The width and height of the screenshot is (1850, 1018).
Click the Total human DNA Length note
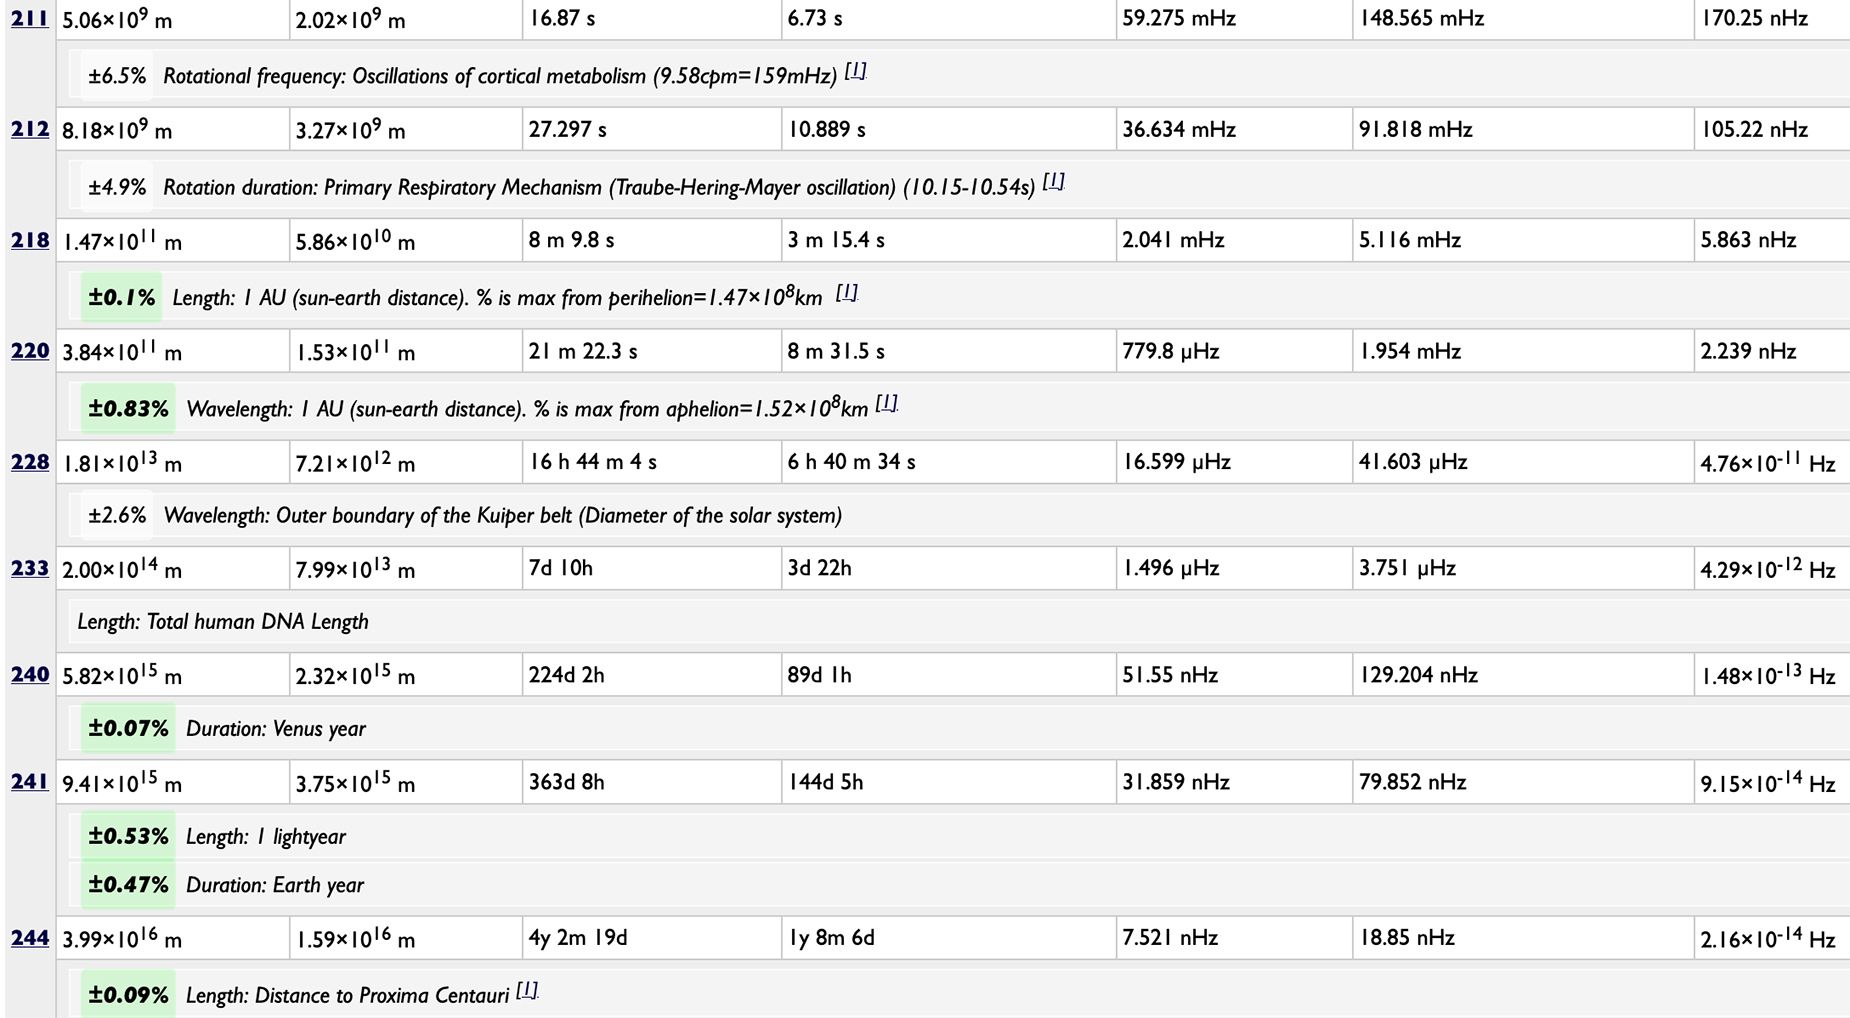tap(223, 622)
